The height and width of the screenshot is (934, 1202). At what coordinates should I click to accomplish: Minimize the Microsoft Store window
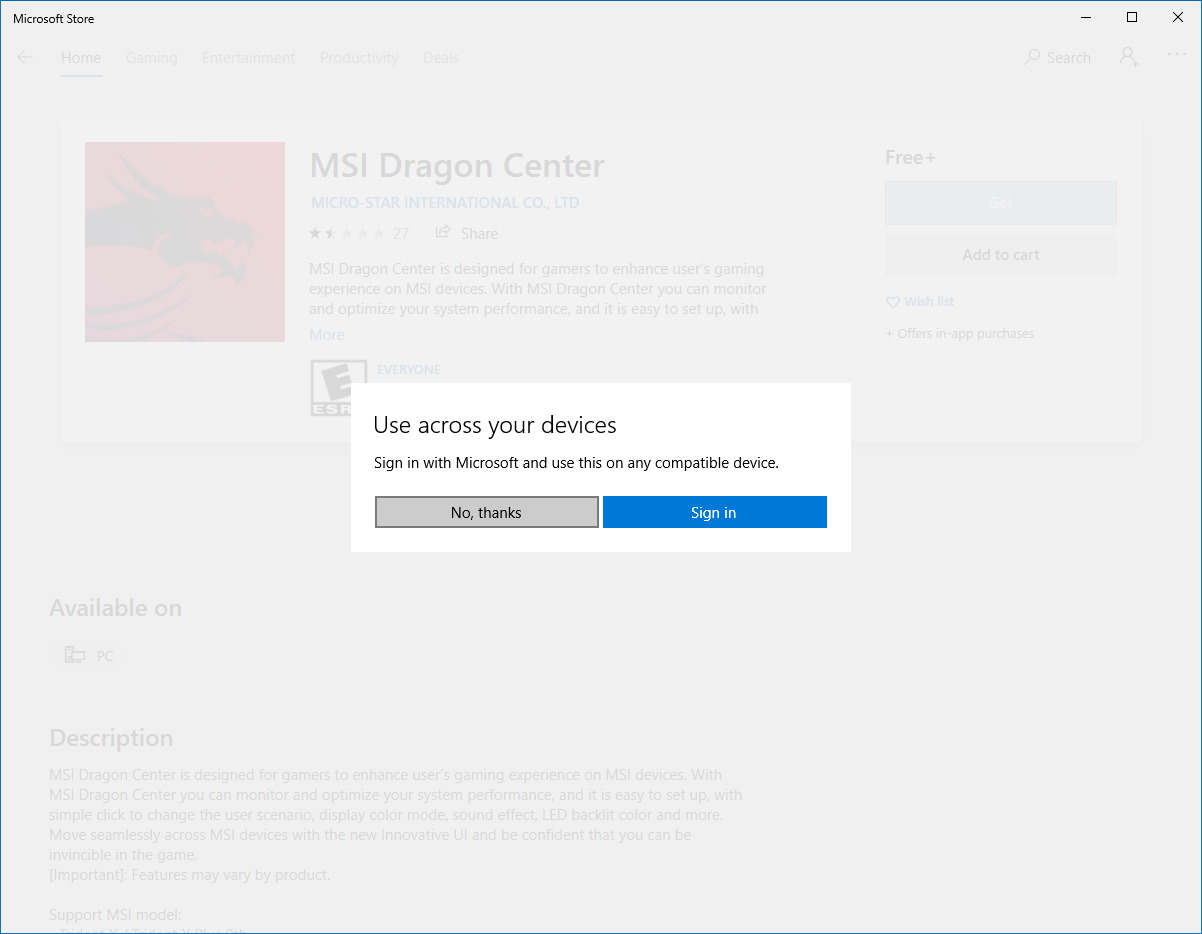click(1086, 17)
